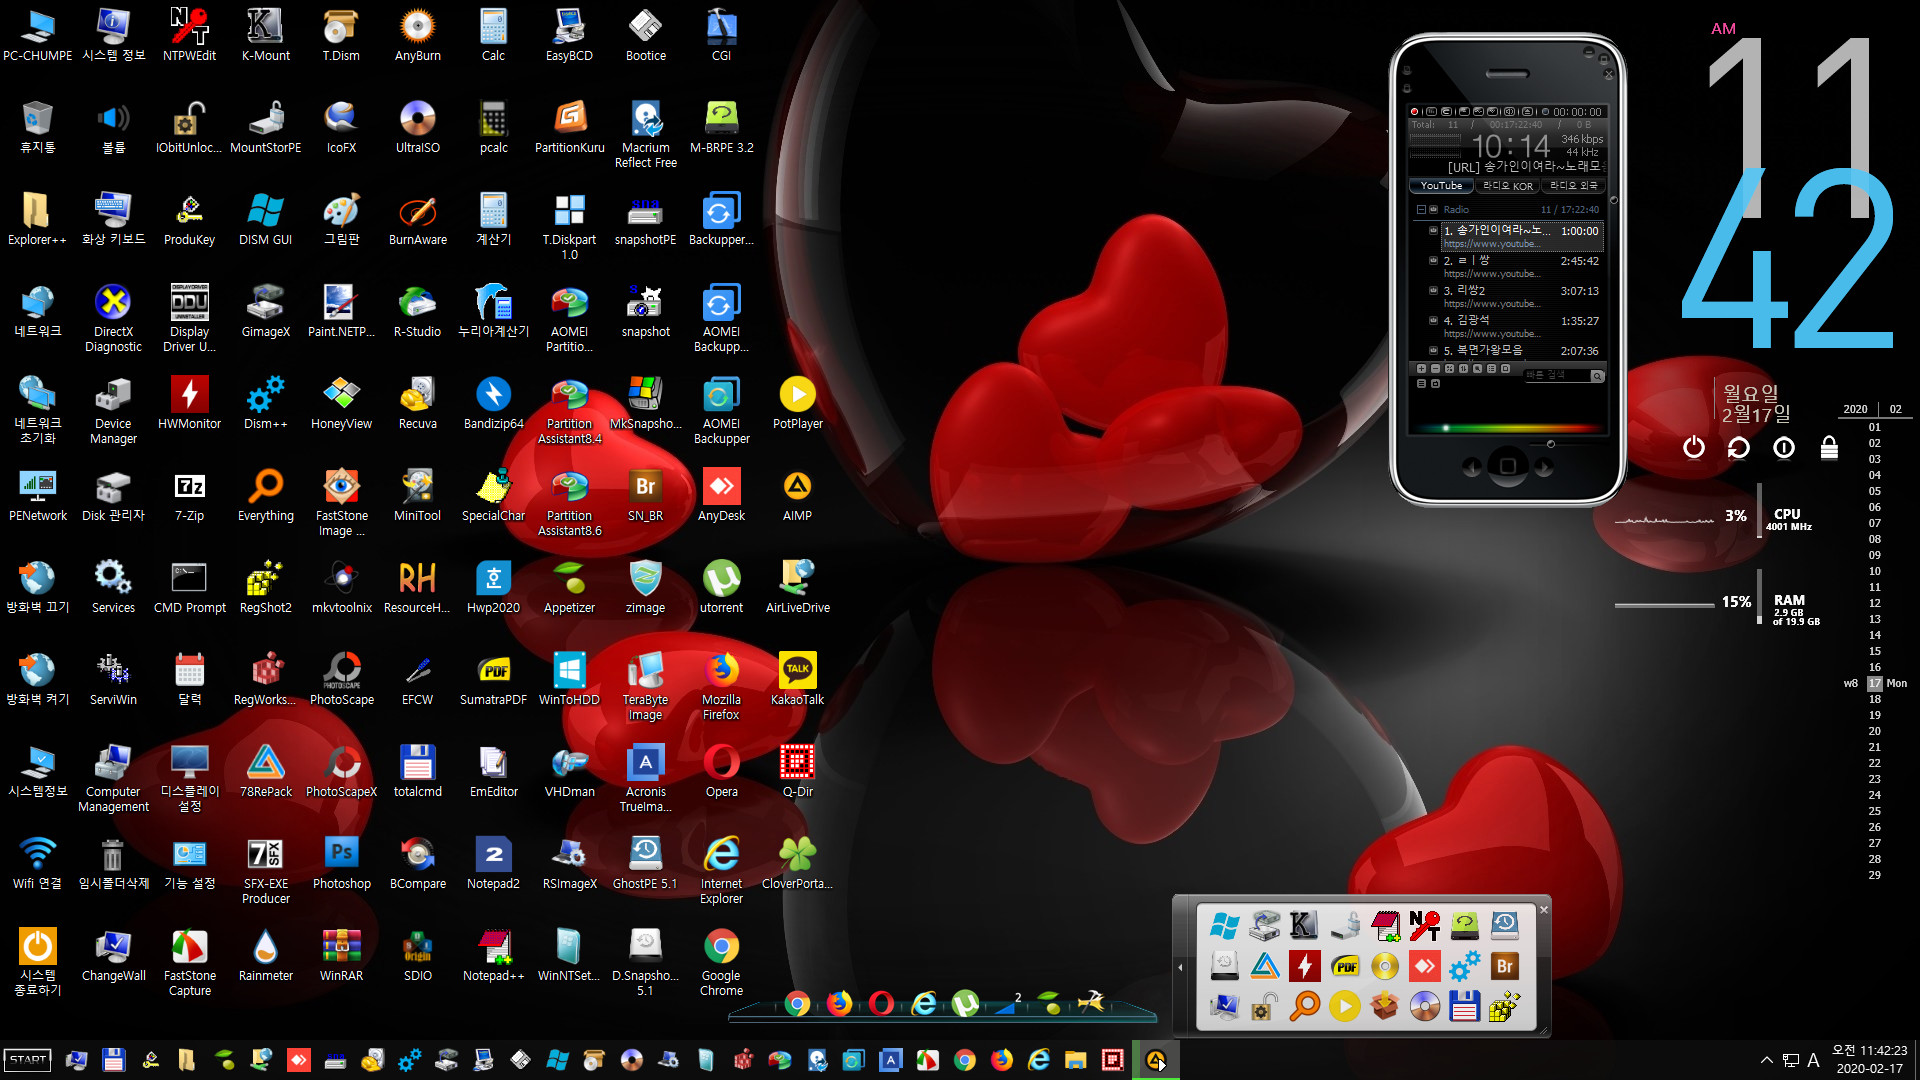Viewport: 1920px width, 1080px height.
Task: Launch Photoshop desktop shortcut
Action: click(341, 863)
